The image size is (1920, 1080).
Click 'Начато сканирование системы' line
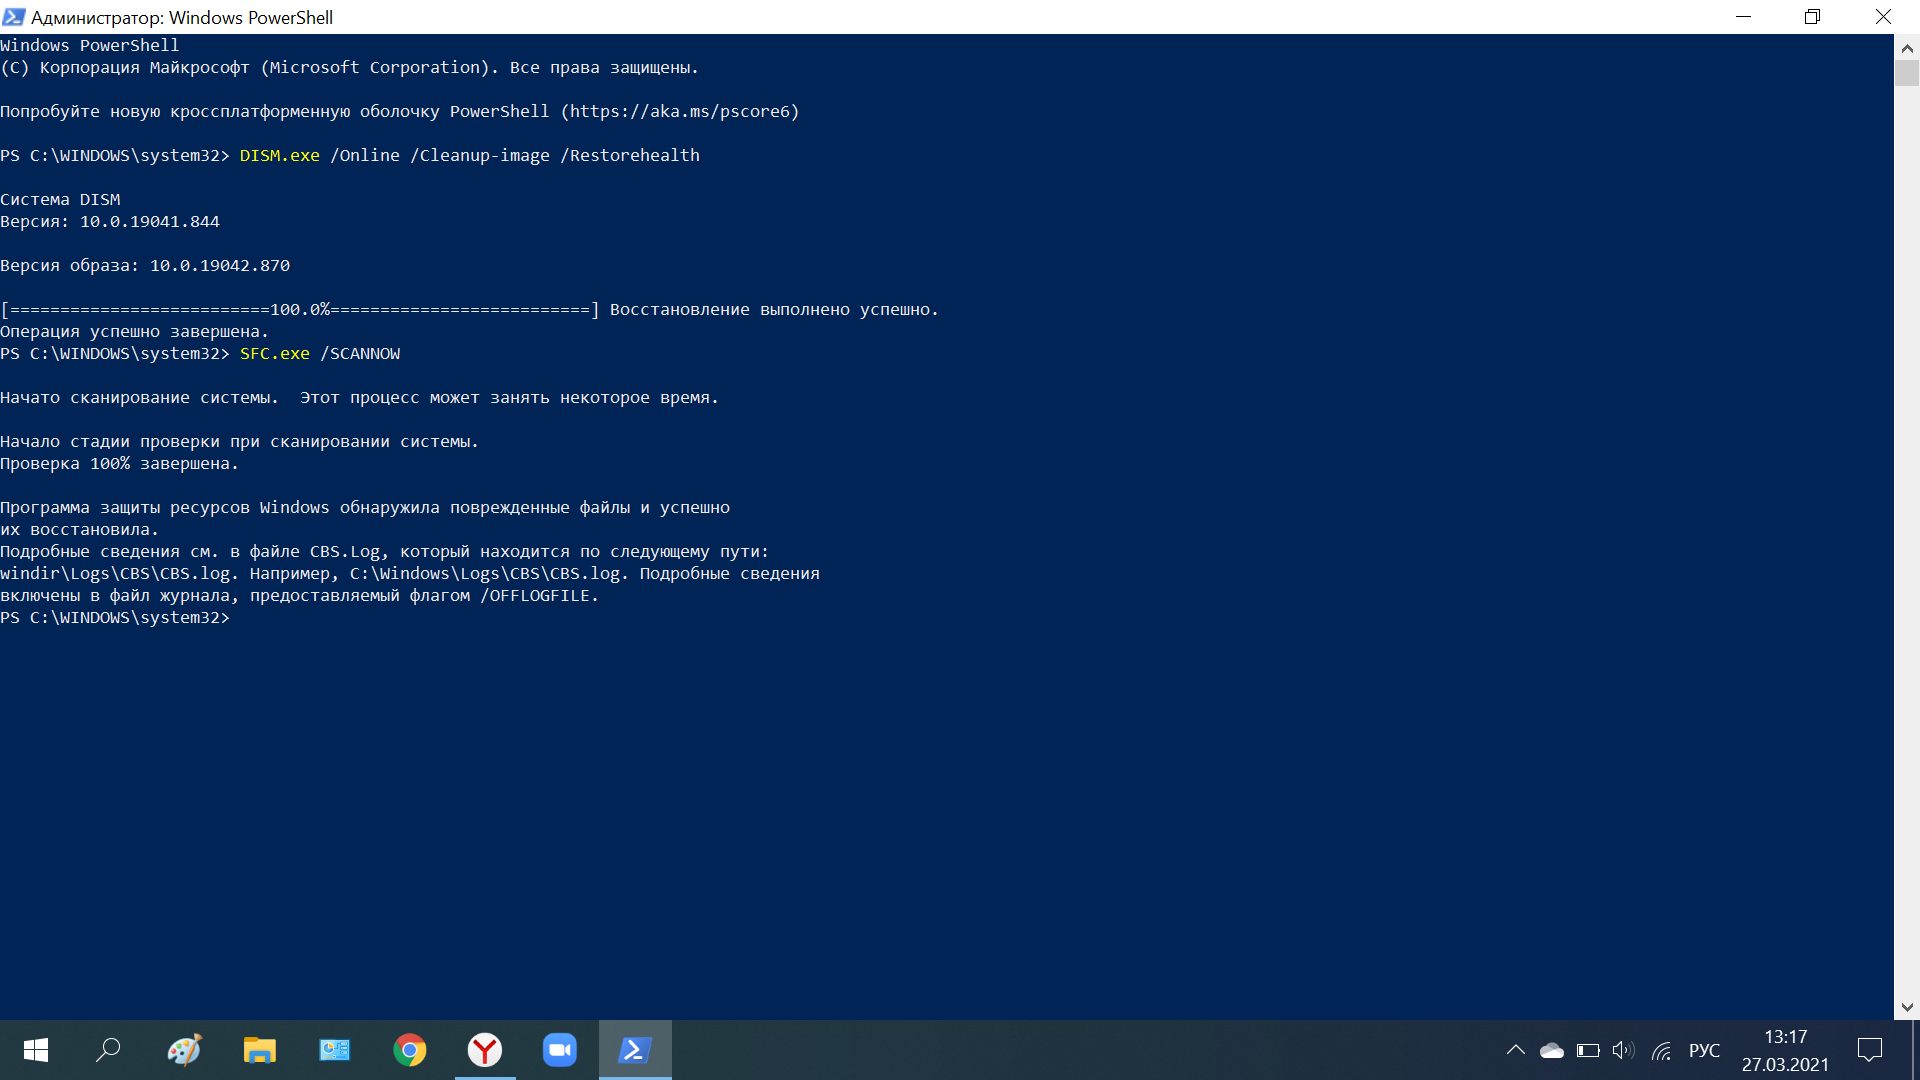(360, 397)
